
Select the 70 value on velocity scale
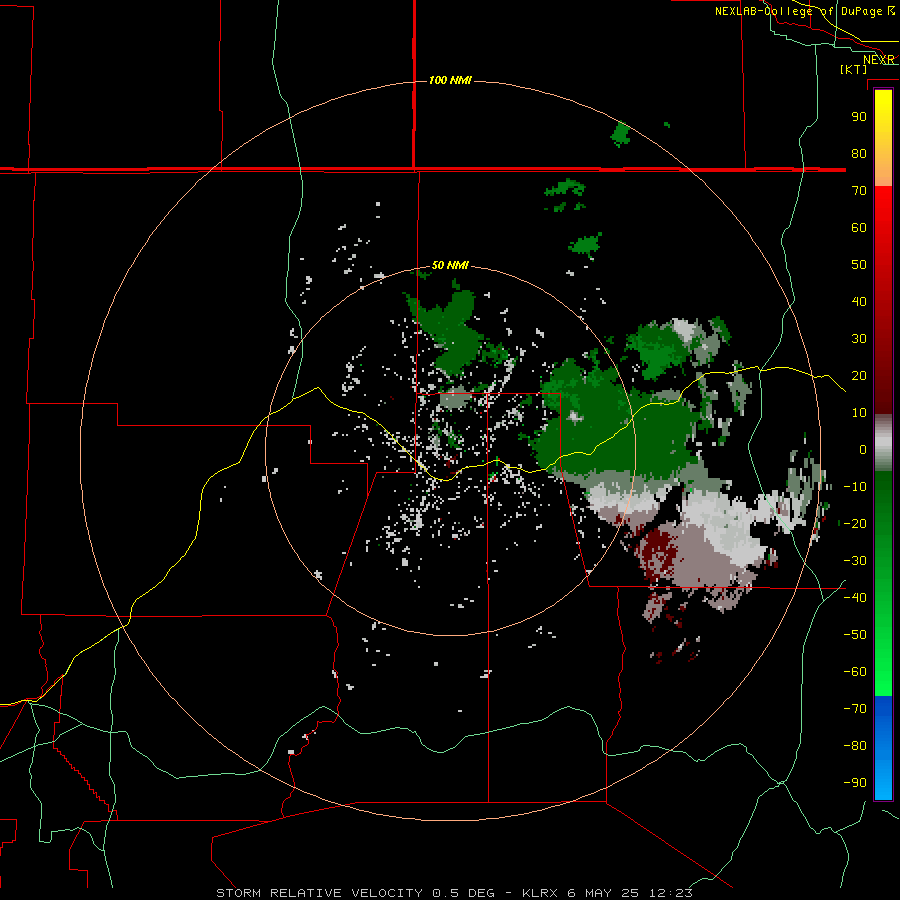859,191
